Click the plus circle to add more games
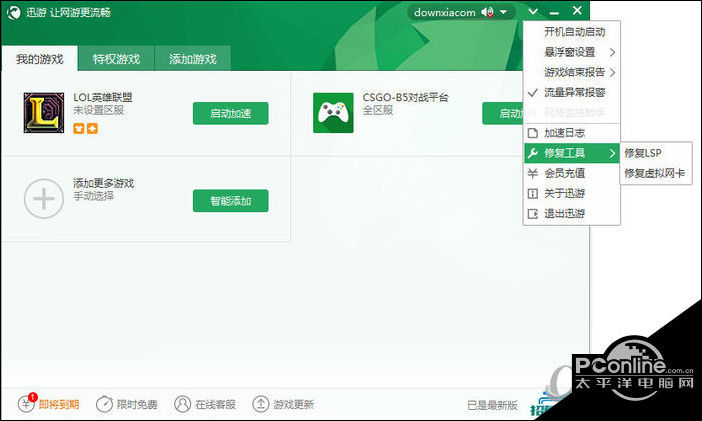Image resolution: width=702 pixels, height=421 pixels. click(44, 199)
